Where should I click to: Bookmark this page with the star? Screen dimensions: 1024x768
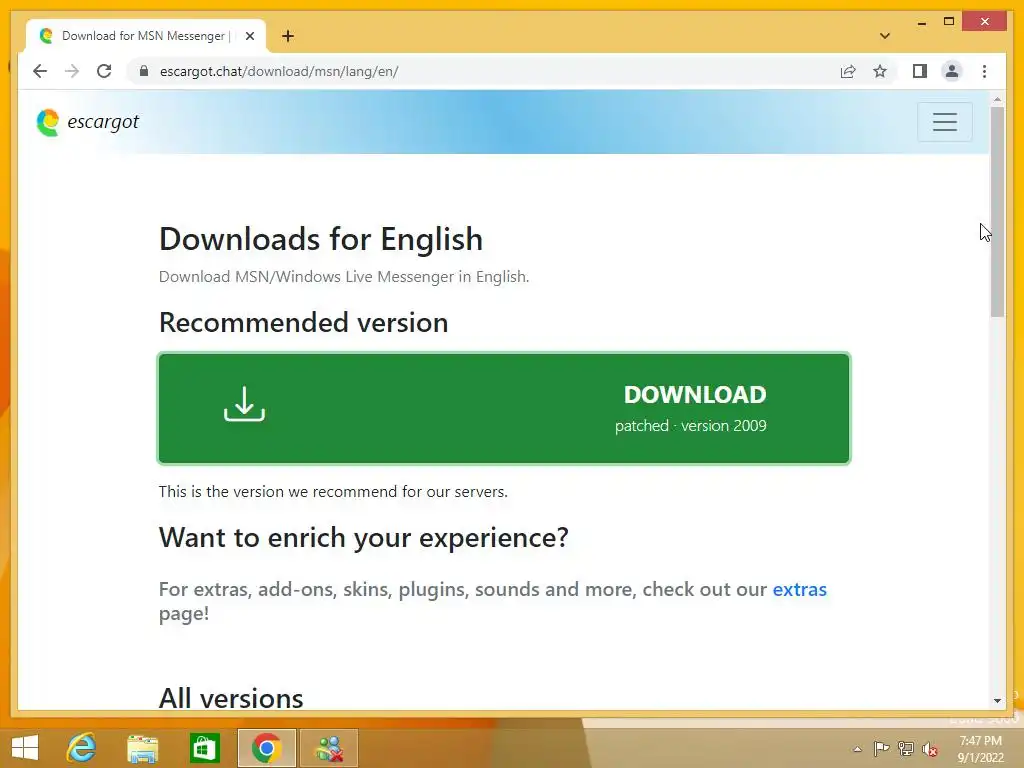click(x=880, y=71)
